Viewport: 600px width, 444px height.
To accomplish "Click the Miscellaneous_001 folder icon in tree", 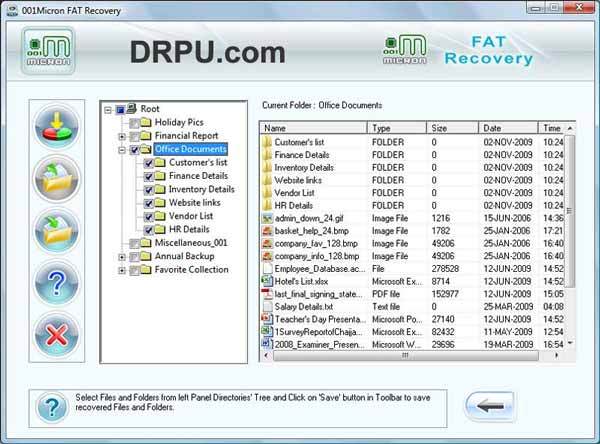I will [146, 243].
